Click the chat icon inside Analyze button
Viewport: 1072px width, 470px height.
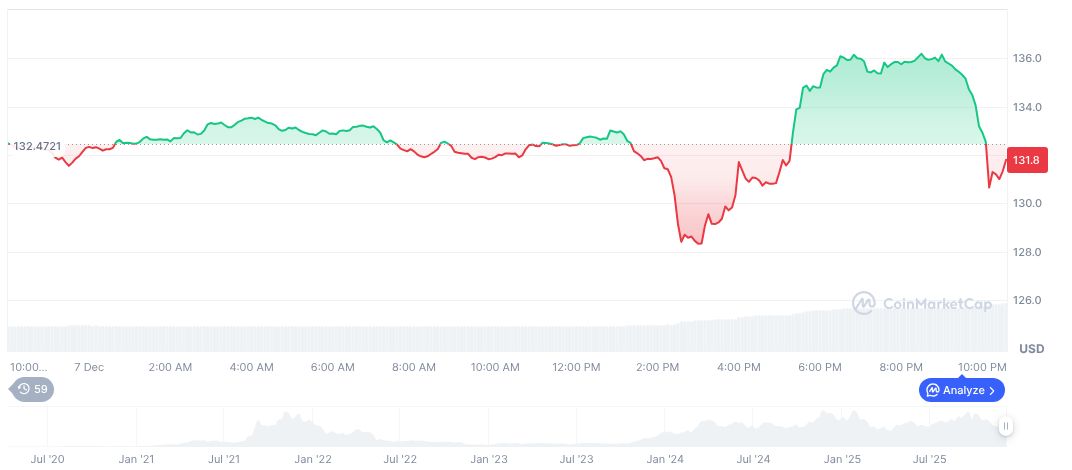click(x=933, y=390)
